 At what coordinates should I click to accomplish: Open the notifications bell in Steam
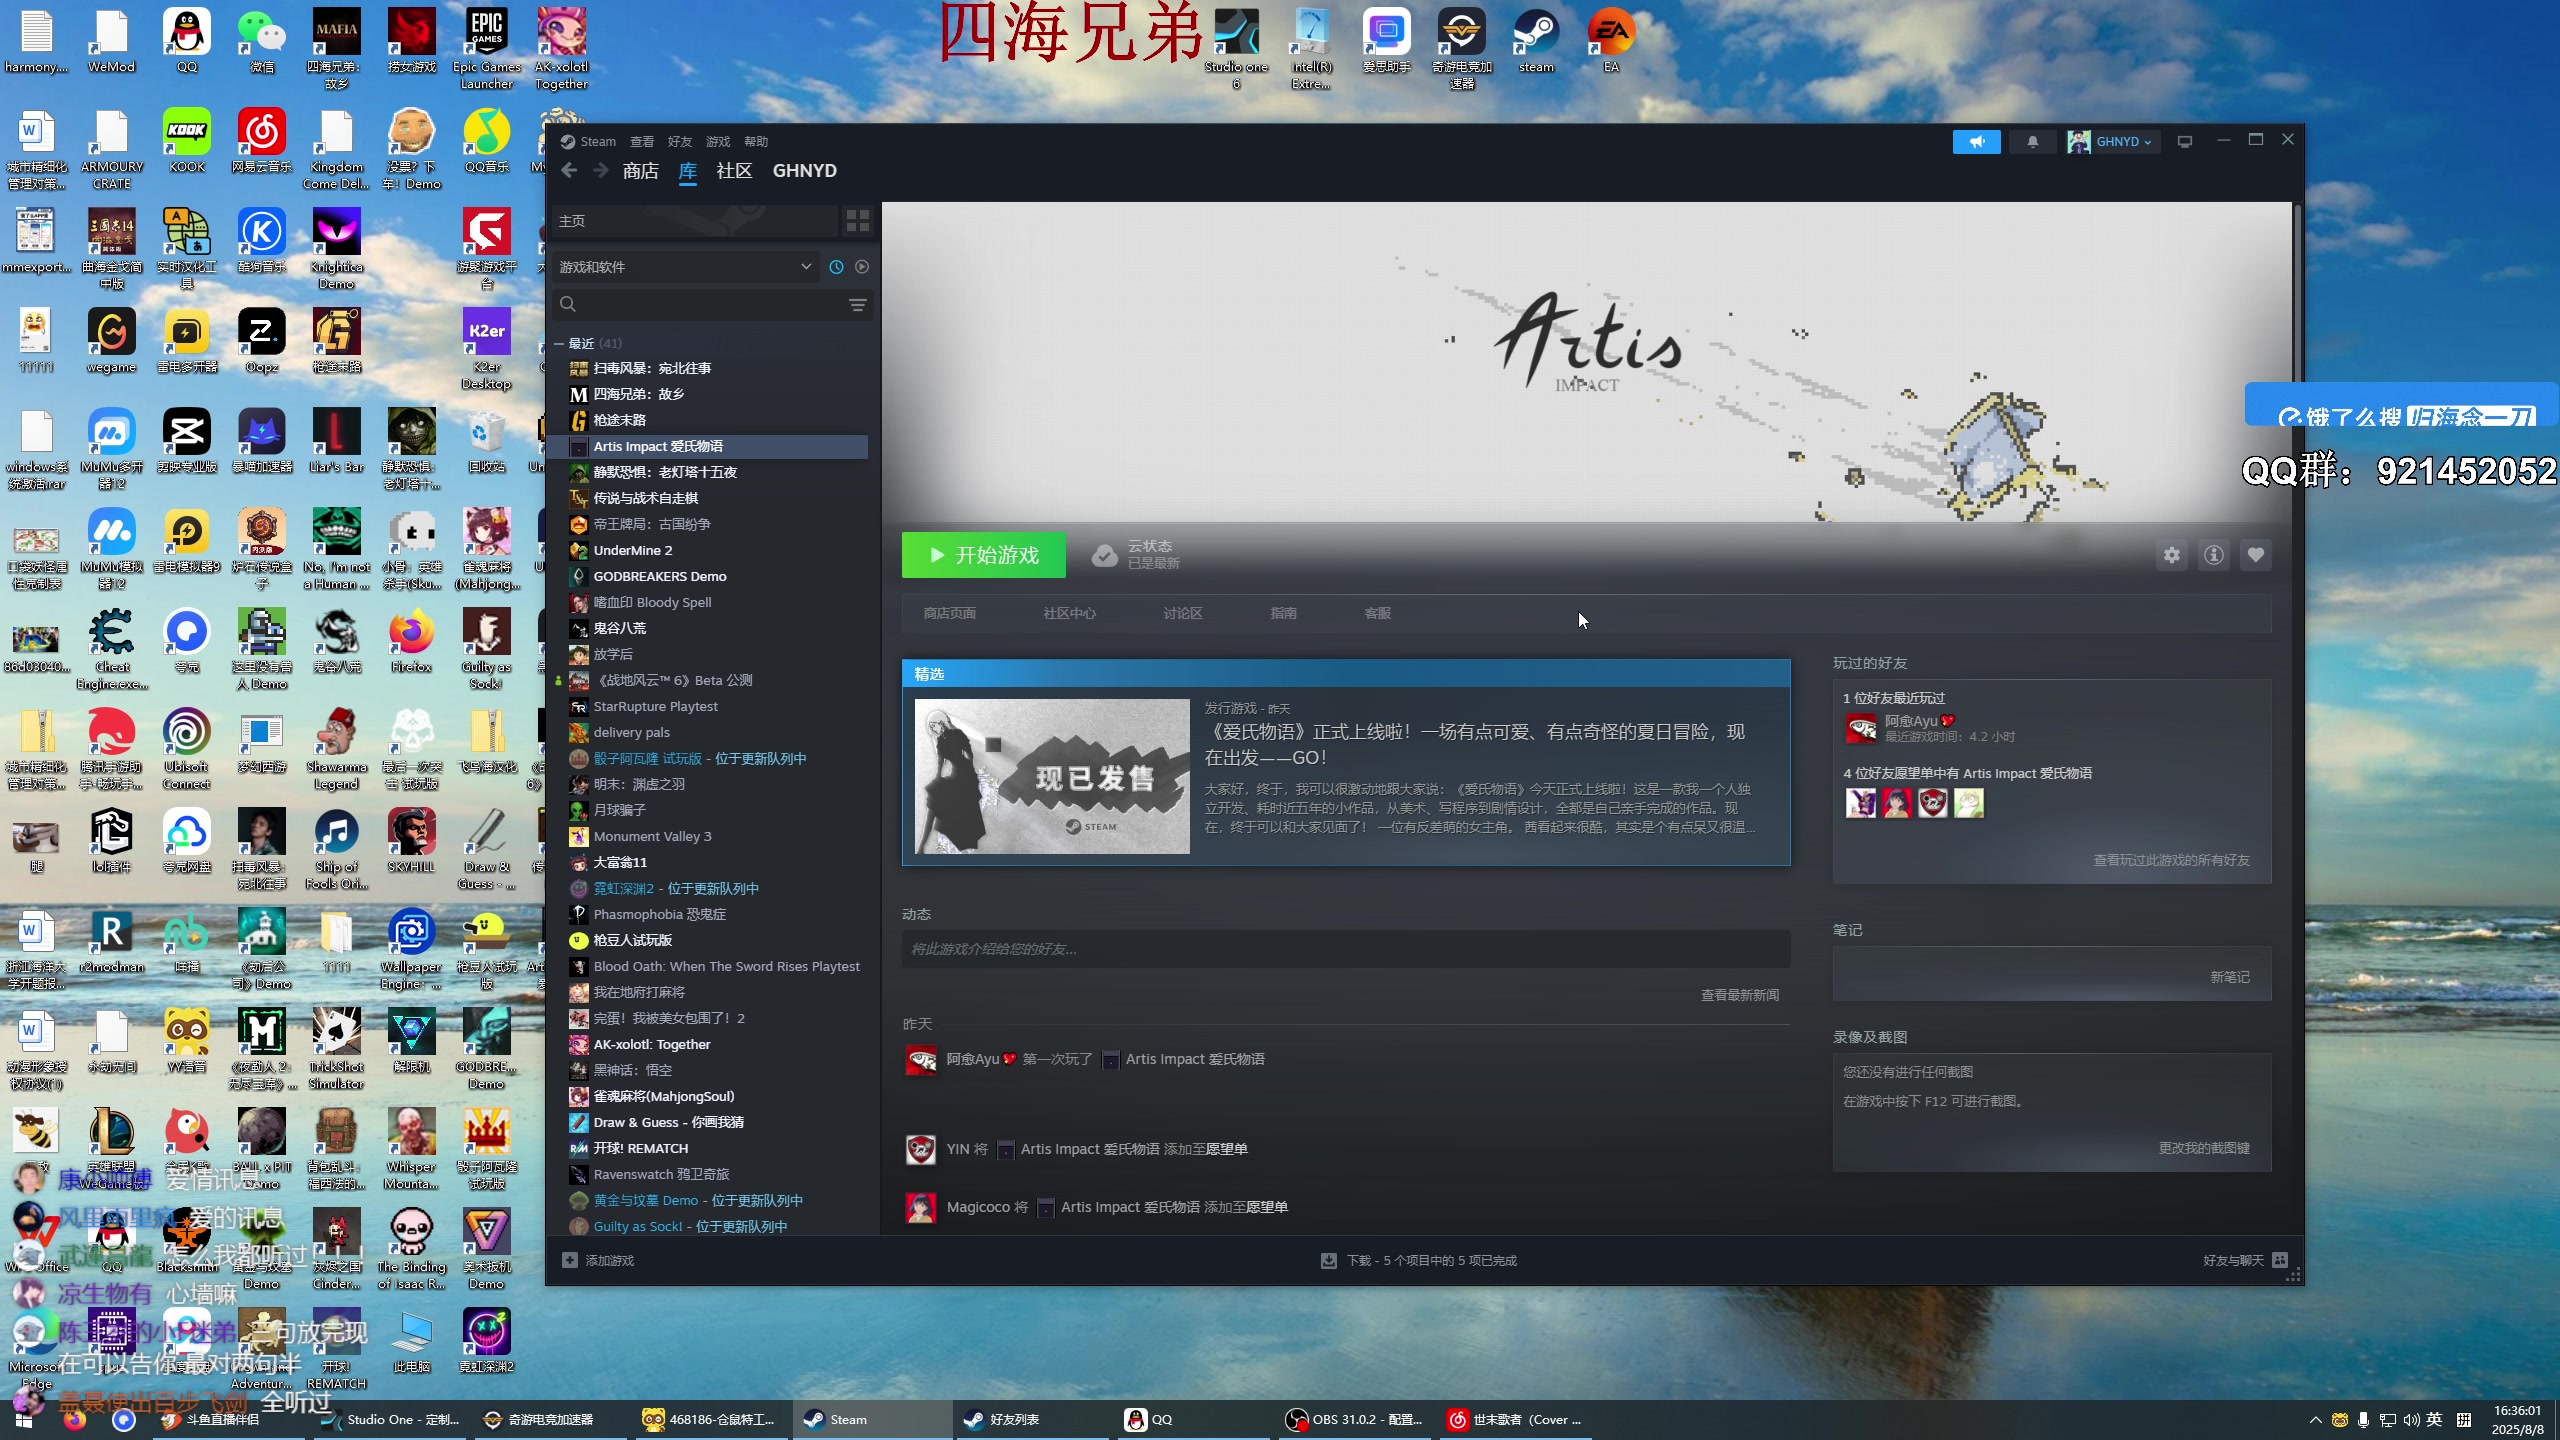pyautogui.click(x=2032, y=142)
